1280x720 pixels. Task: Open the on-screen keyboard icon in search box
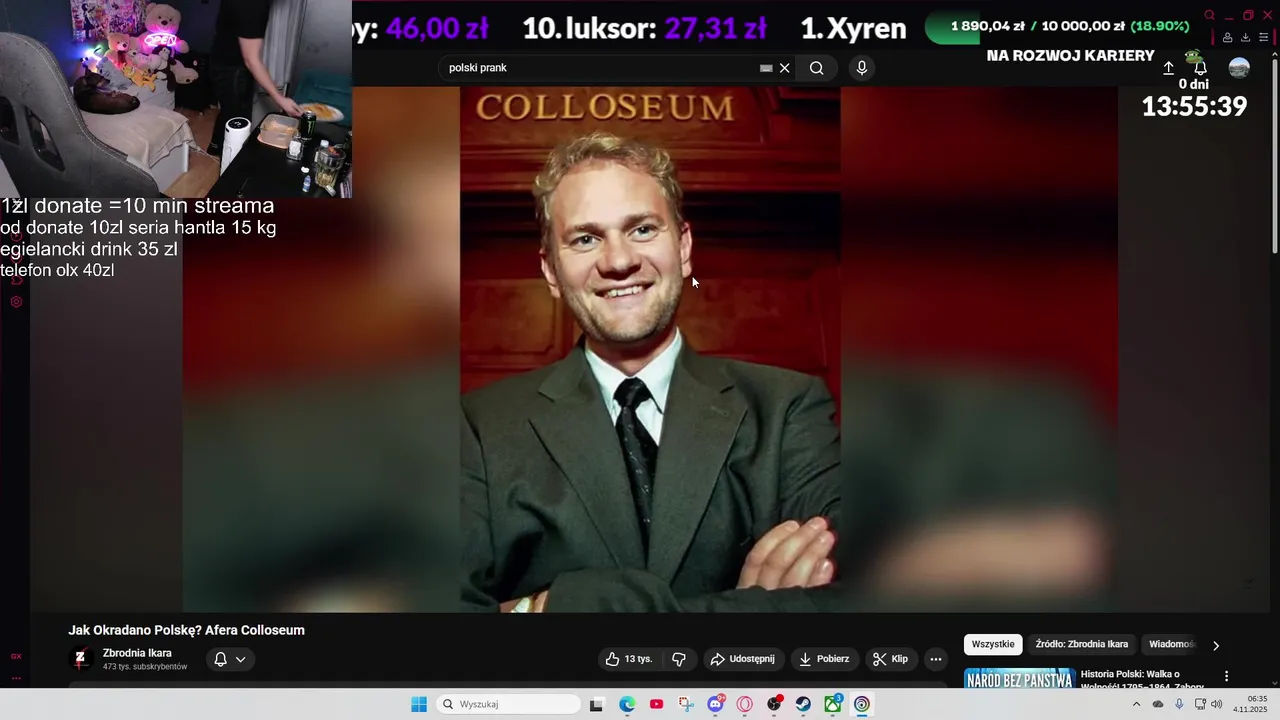click(x=766, y=68)
